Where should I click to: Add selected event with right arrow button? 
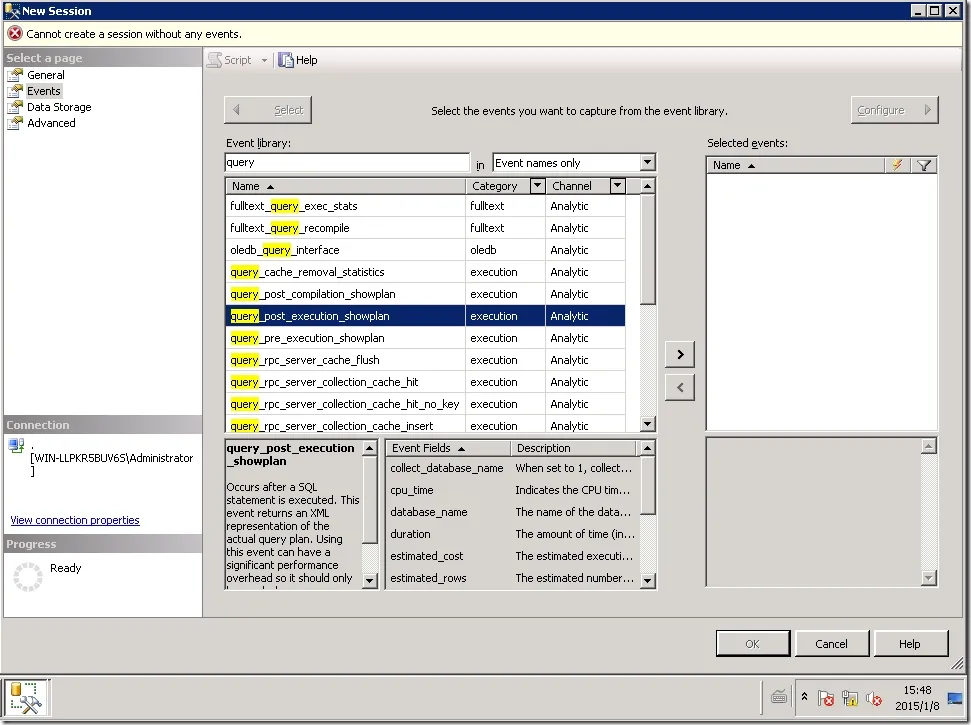(679, 354)
